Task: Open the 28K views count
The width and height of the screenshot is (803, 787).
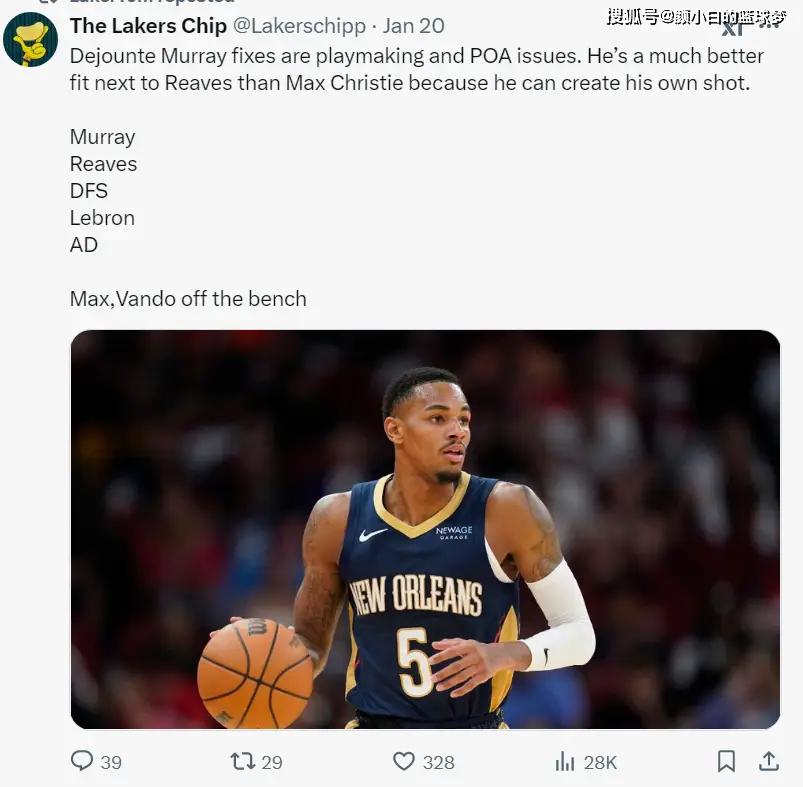Action: pyautogui.click(x=600, y=762)
